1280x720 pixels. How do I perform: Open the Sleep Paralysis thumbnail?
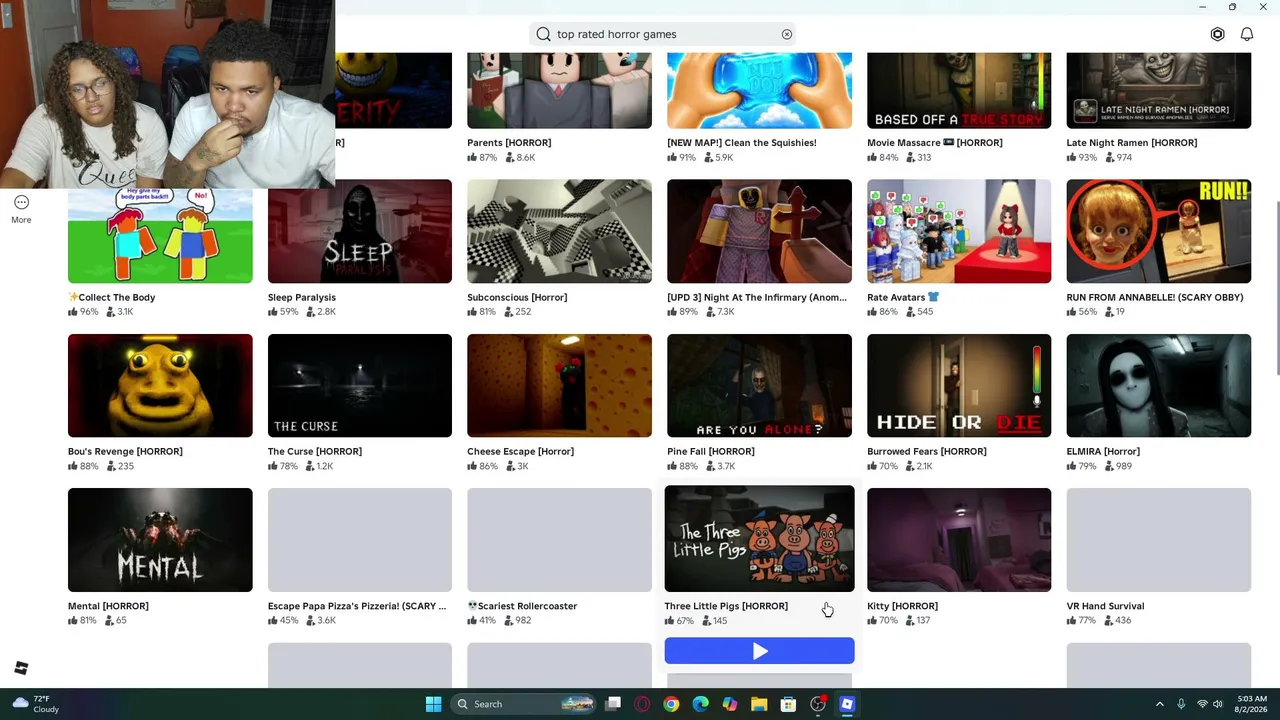coord(360,231)
